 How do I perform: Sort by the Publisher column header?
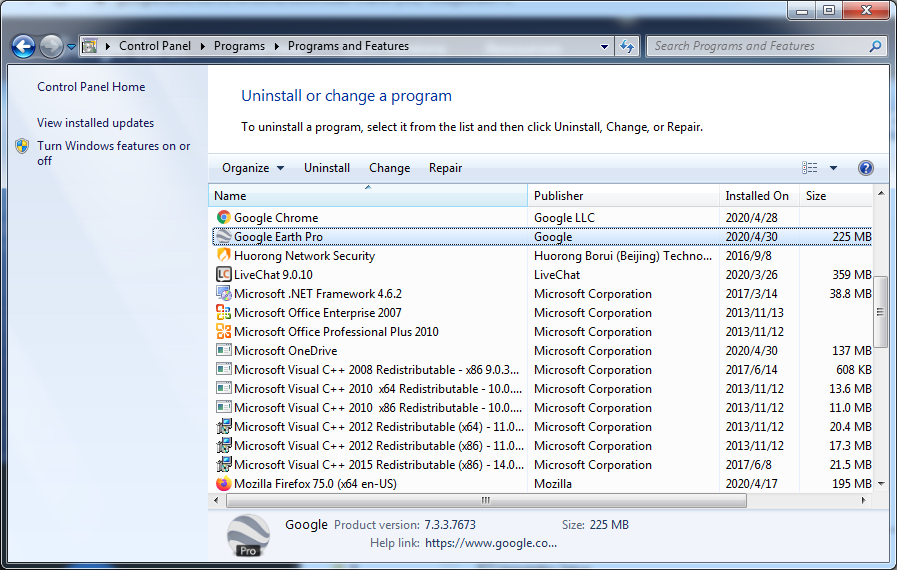624,195
